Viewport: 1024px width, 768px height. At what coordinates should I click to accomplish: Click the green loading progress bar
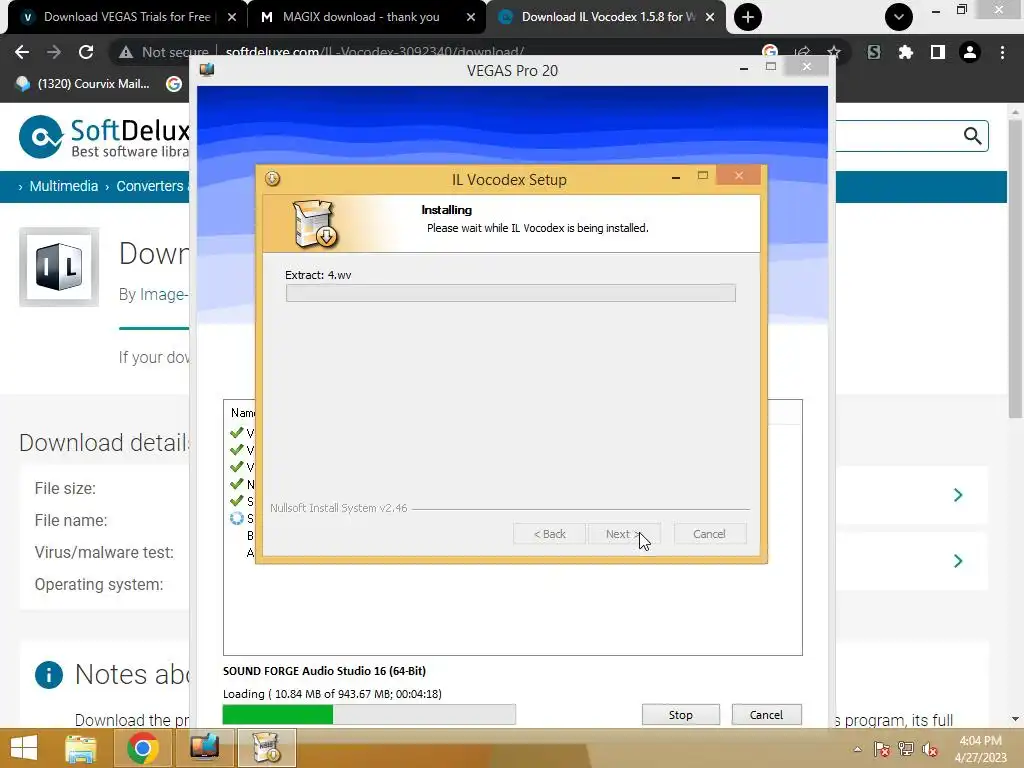[369, 714]
